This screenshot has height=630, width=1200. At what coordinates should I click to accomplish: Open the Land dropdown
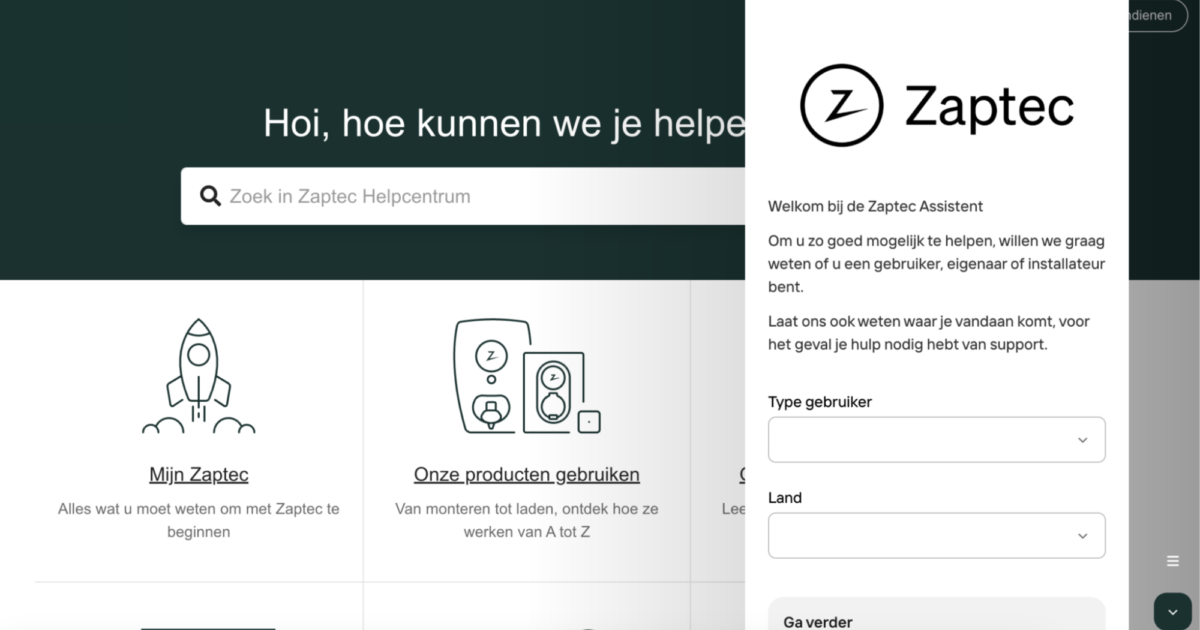[936, 535]
